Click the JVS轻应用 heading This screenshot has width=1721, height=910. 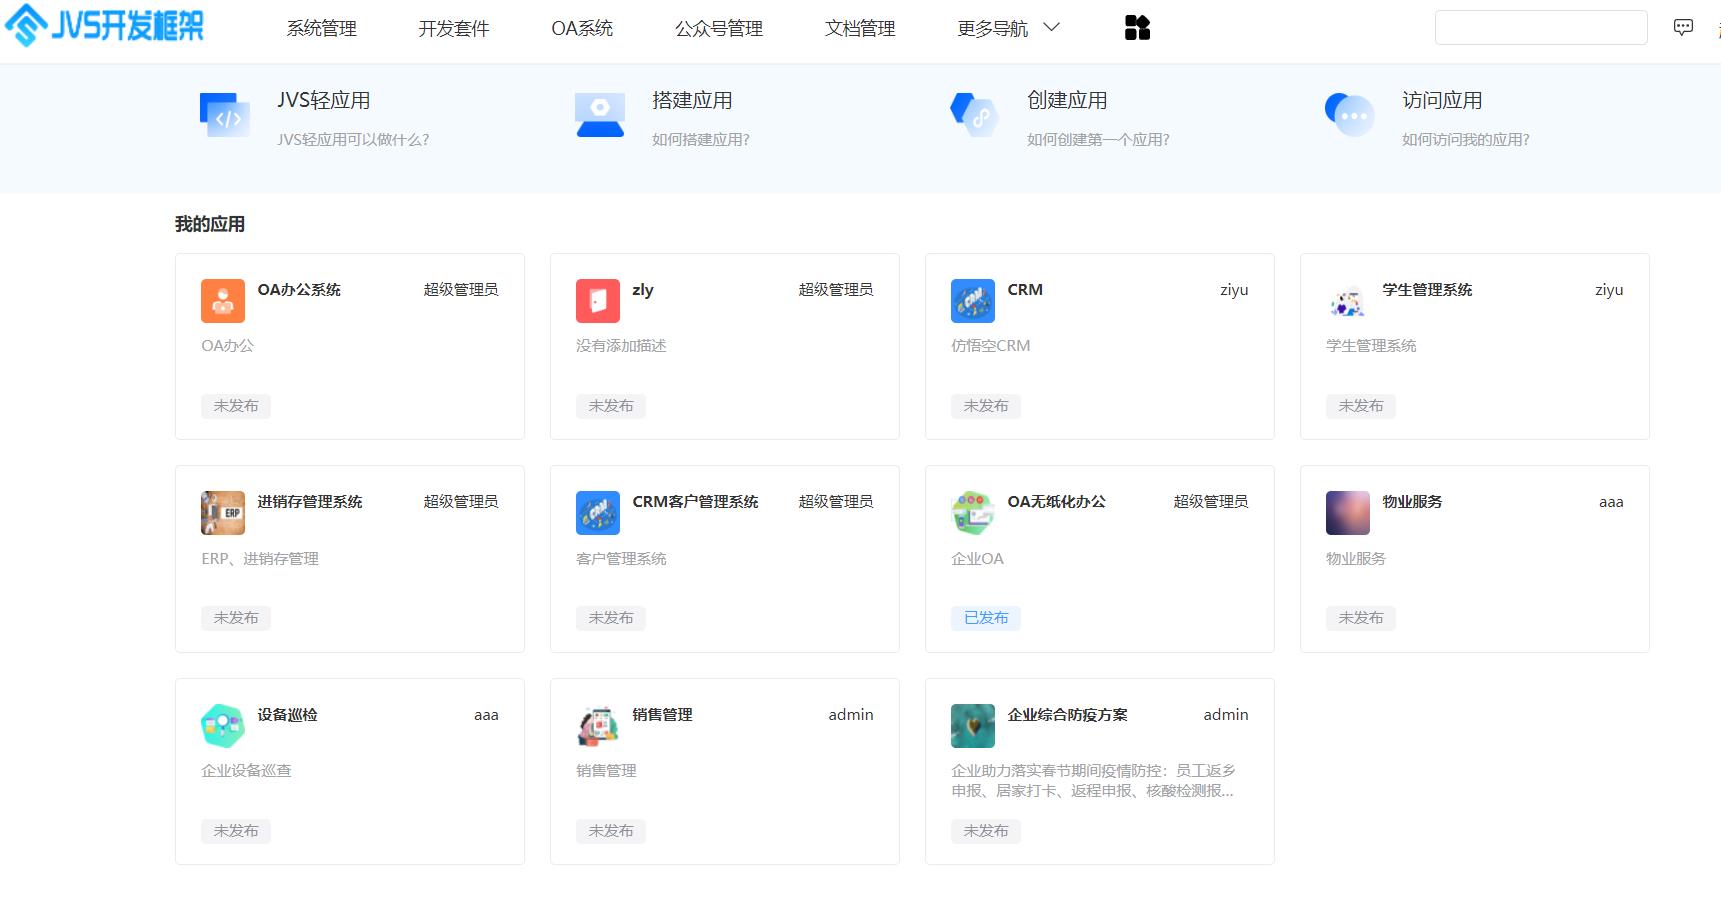pos(324,101)
